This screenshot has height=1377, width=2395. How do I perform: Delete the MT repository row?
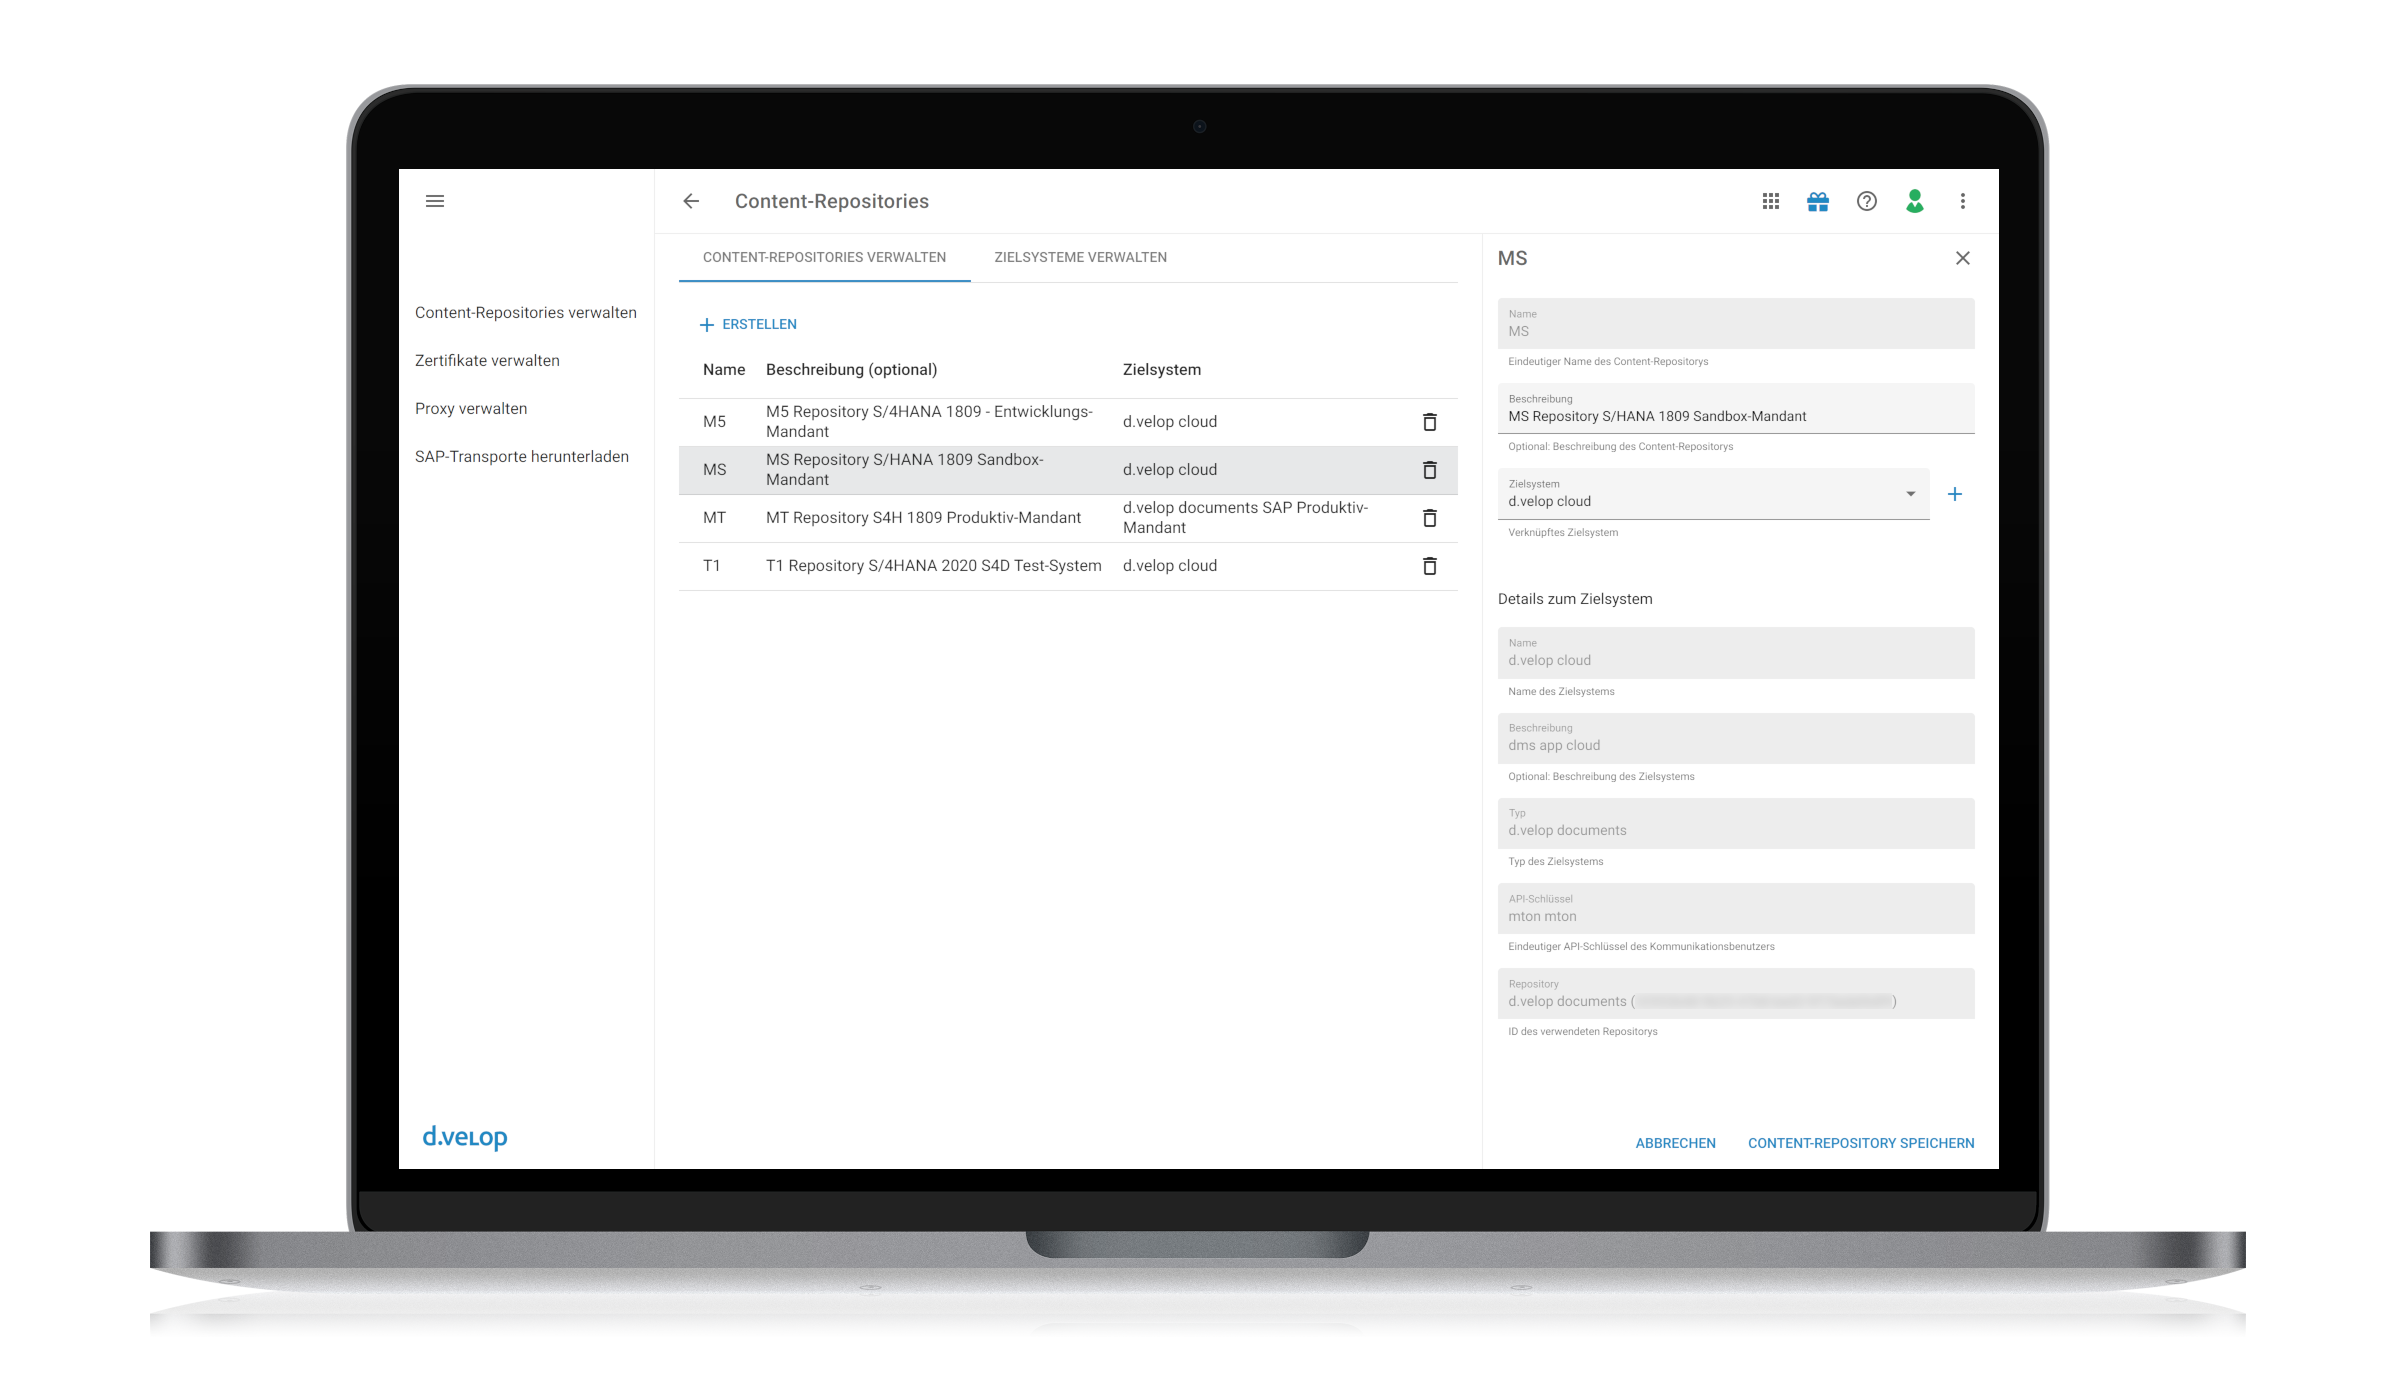[1429, 518]
